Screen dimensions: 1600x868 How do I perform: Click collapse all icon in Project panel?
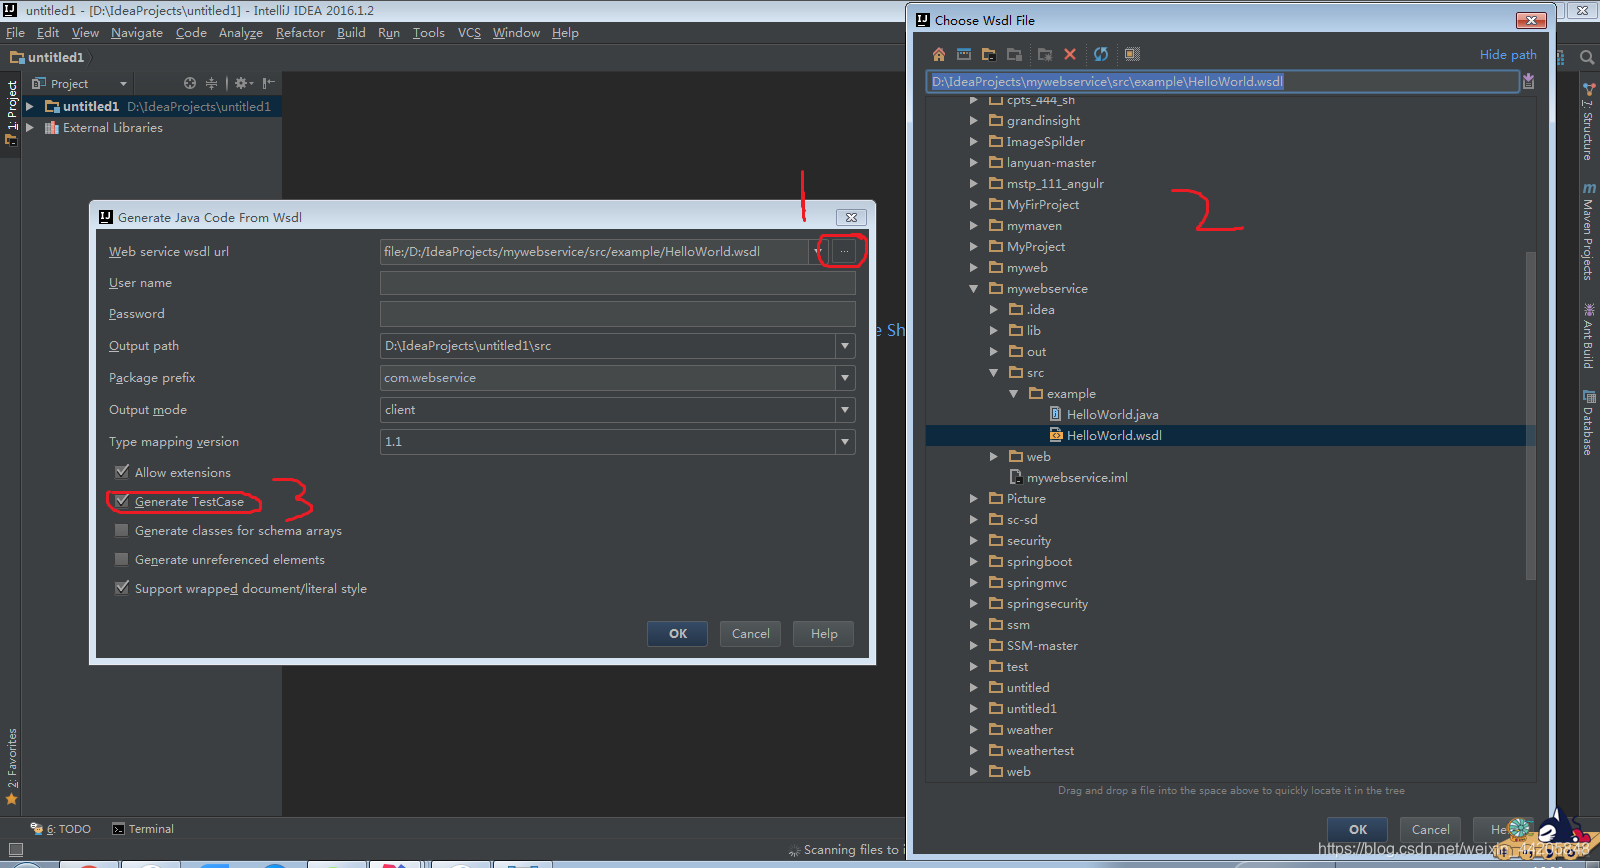[211, 83]
